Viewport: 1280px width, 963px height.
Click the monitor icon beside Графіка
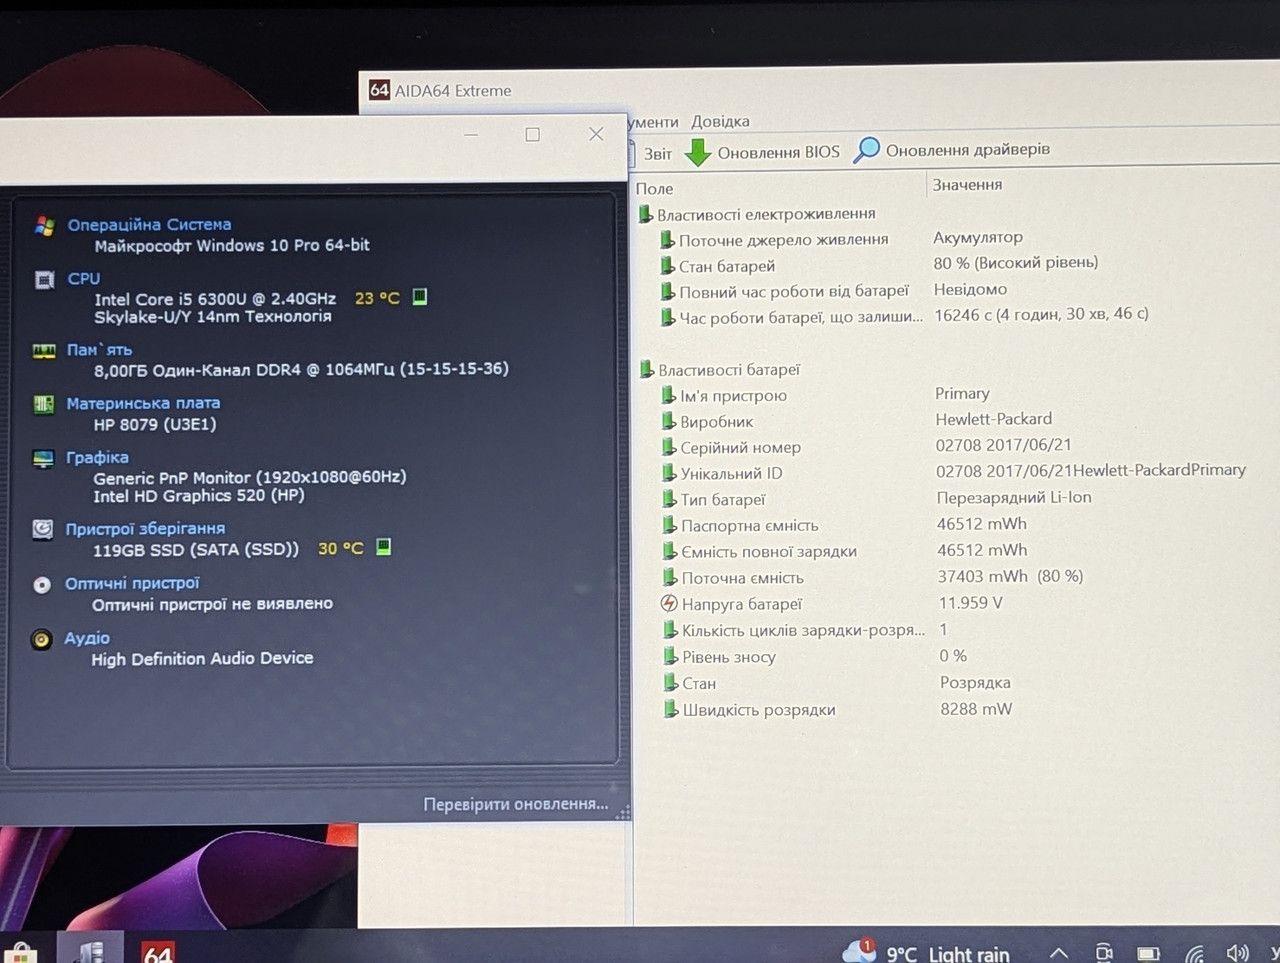coord(43,459)
